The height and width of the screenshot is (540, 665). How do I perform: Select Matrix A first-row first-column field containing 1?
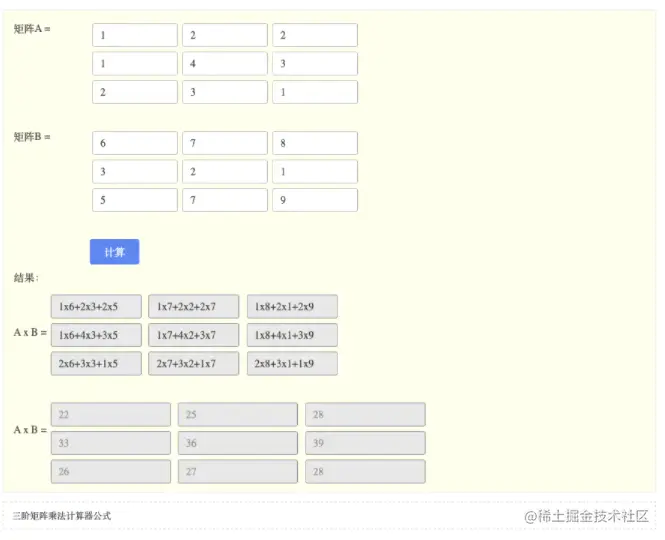point(135,35)
